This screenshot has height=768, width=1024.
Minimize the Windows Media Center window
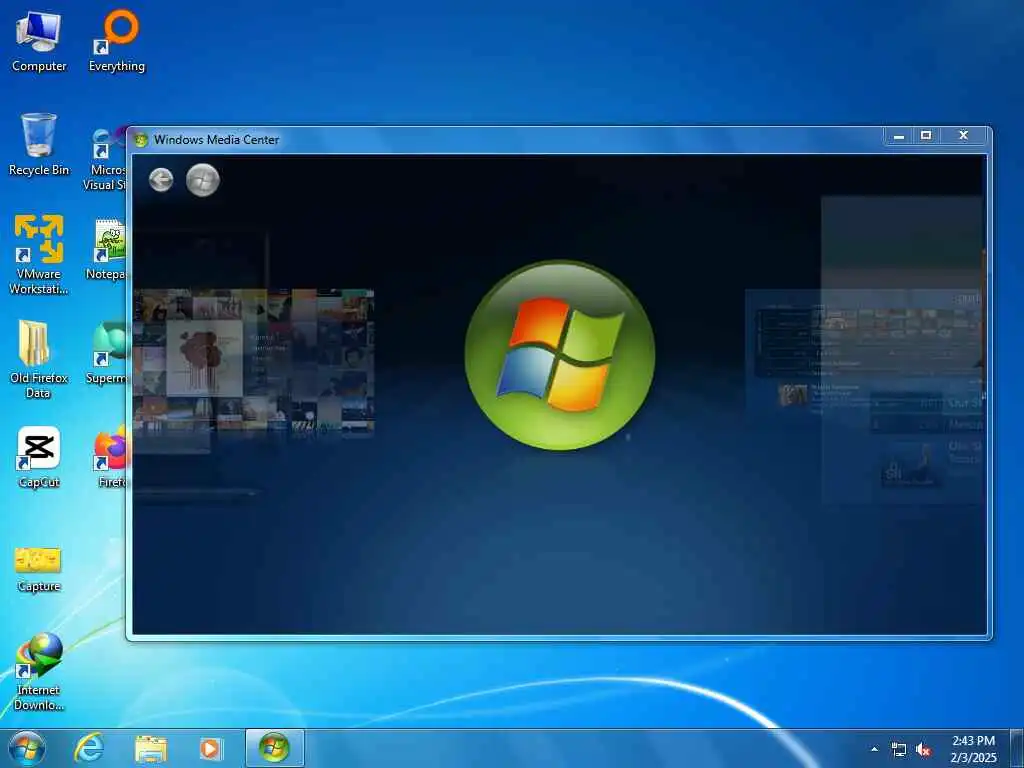(x=899, y=136)
